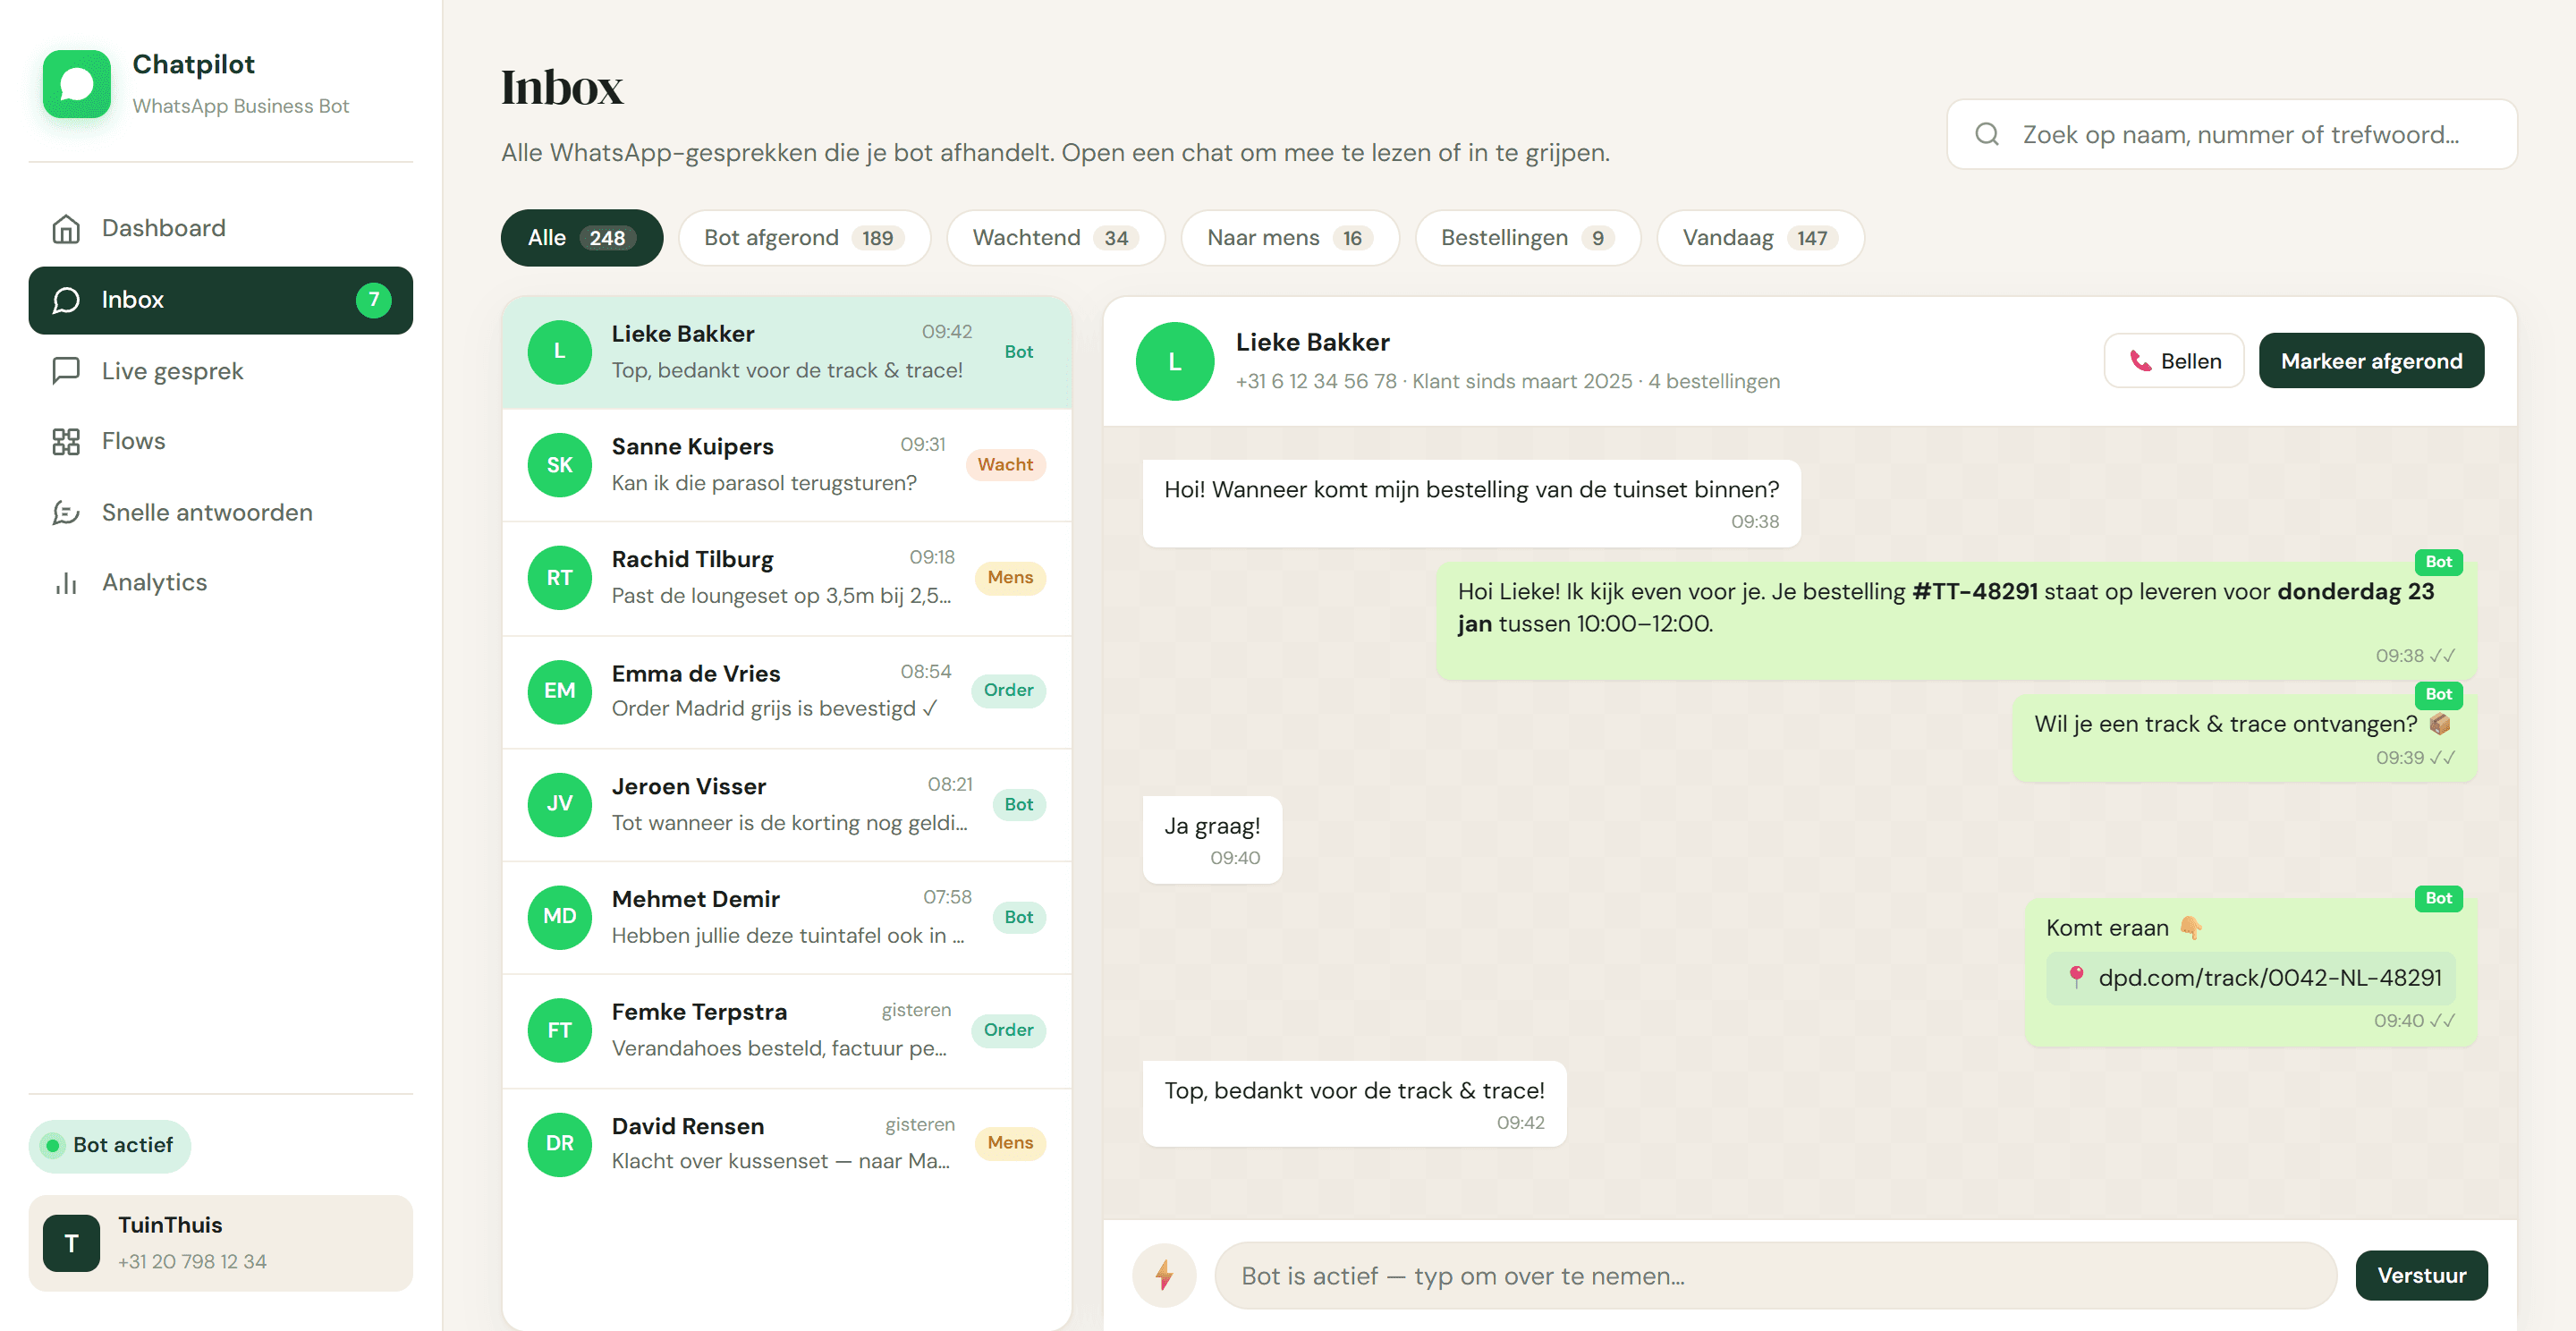Click bot message about order #TT-48291
Screen dimensions: 2576x1331
(x=1956, y=621)
